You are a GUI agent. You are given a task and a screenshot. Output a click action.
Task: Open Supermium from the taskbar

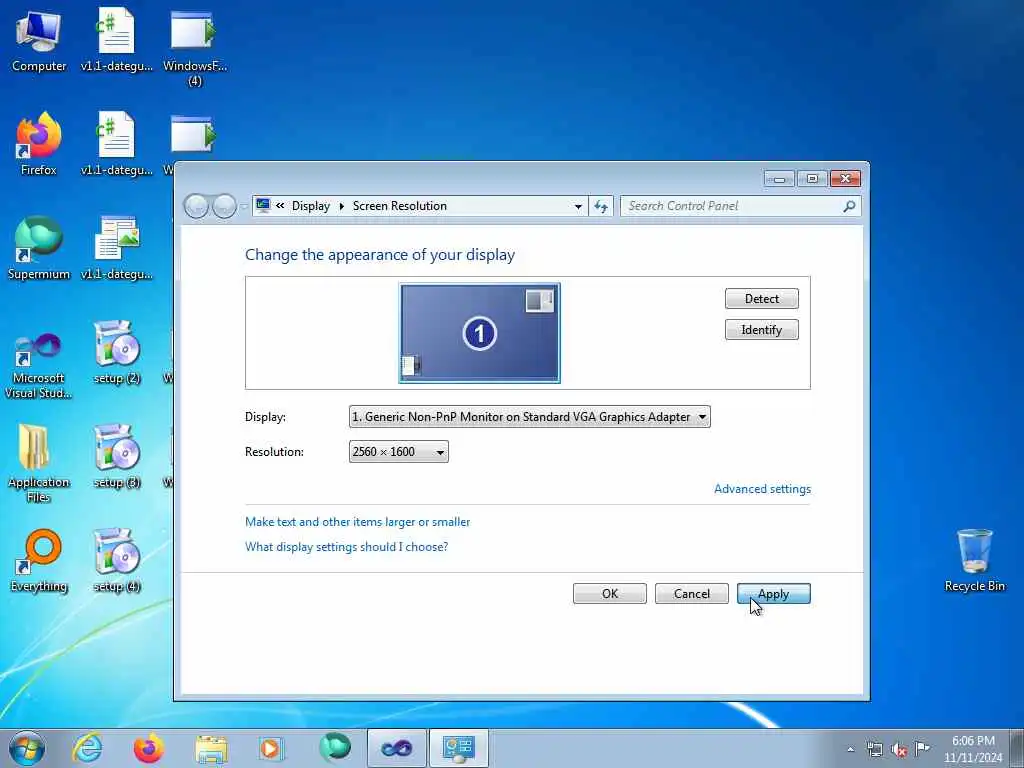[x=335, y=748]
